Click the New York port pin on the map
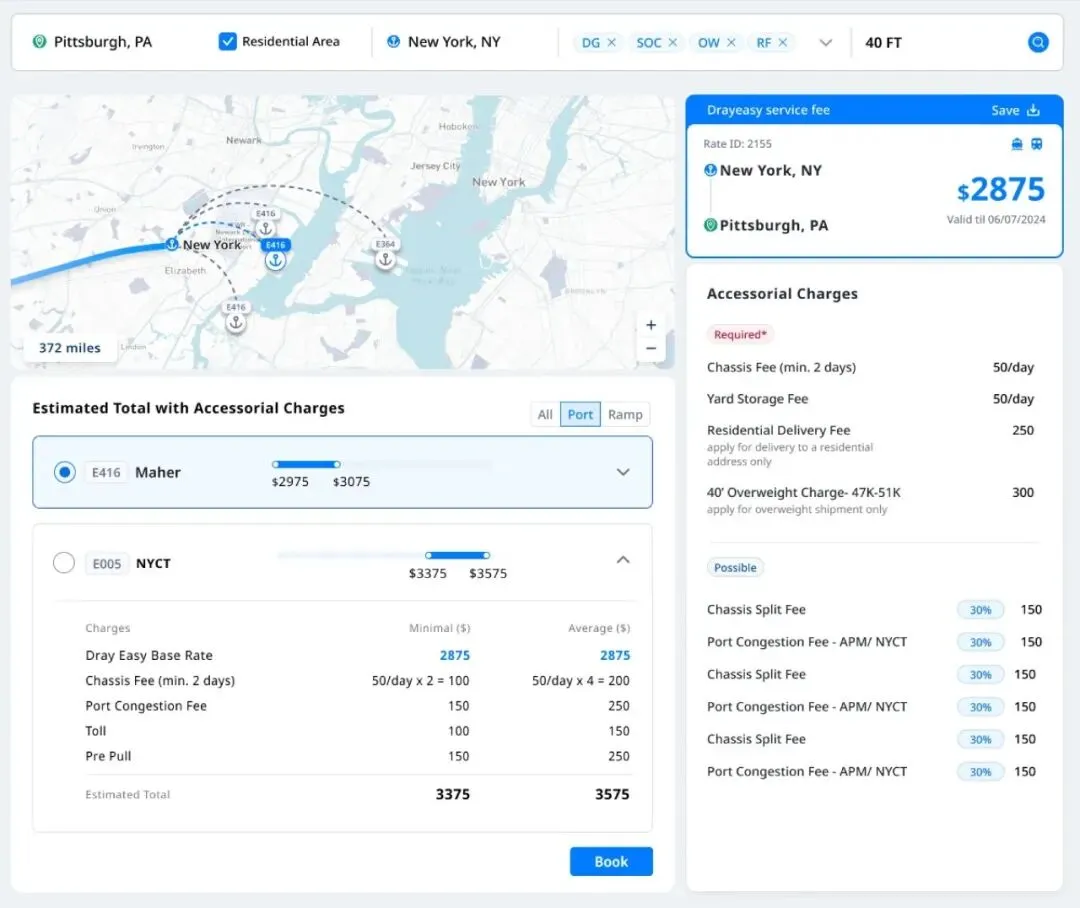 coord(172,244)
